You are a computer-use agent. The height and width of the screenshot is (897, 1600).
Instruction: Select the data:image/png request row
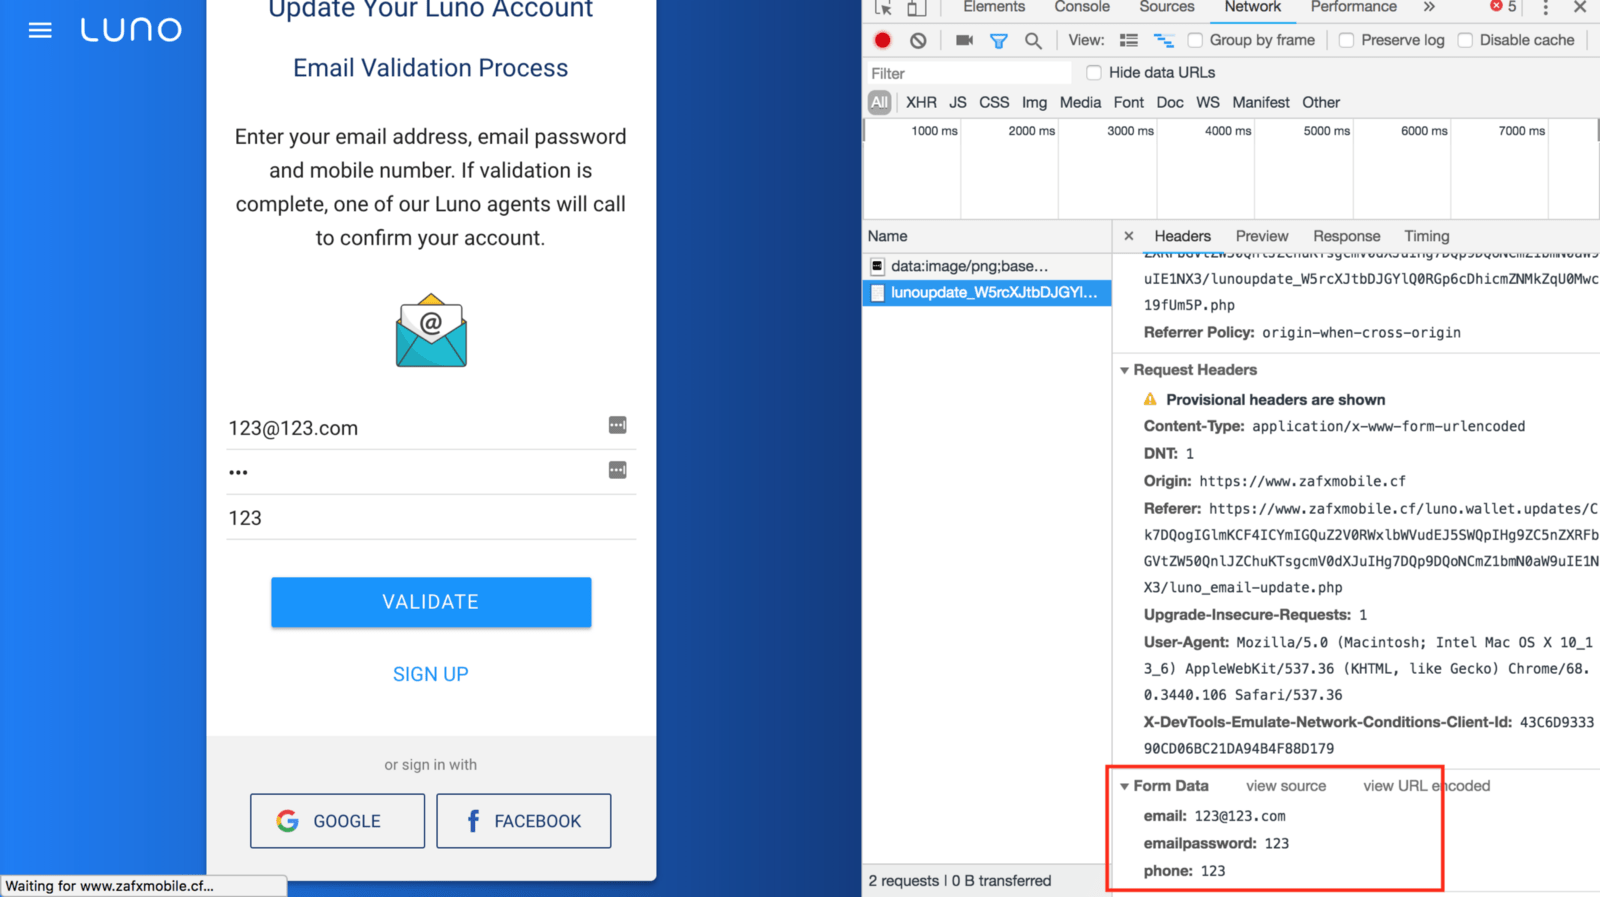pyautogui.click(x=987, y=266)
